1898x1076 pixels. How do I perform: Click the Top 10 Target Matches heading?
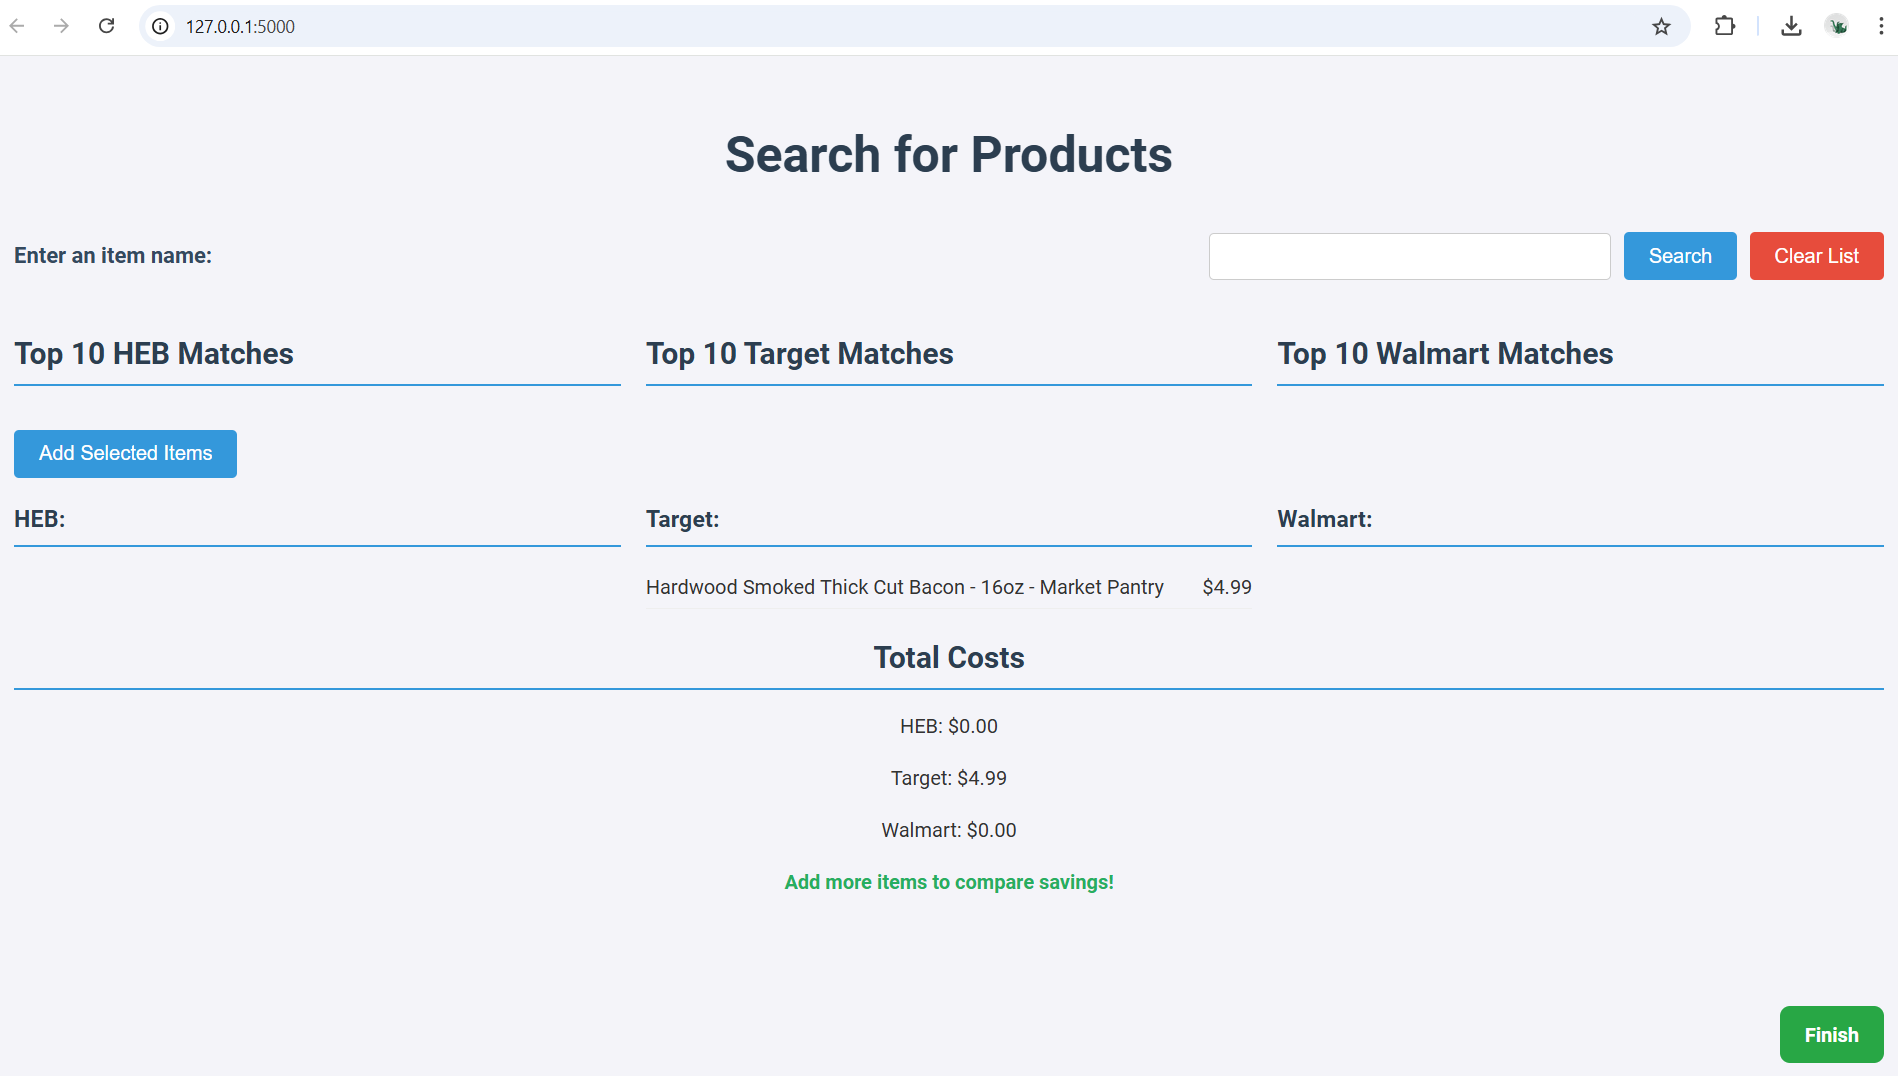(x=799, y=354)
